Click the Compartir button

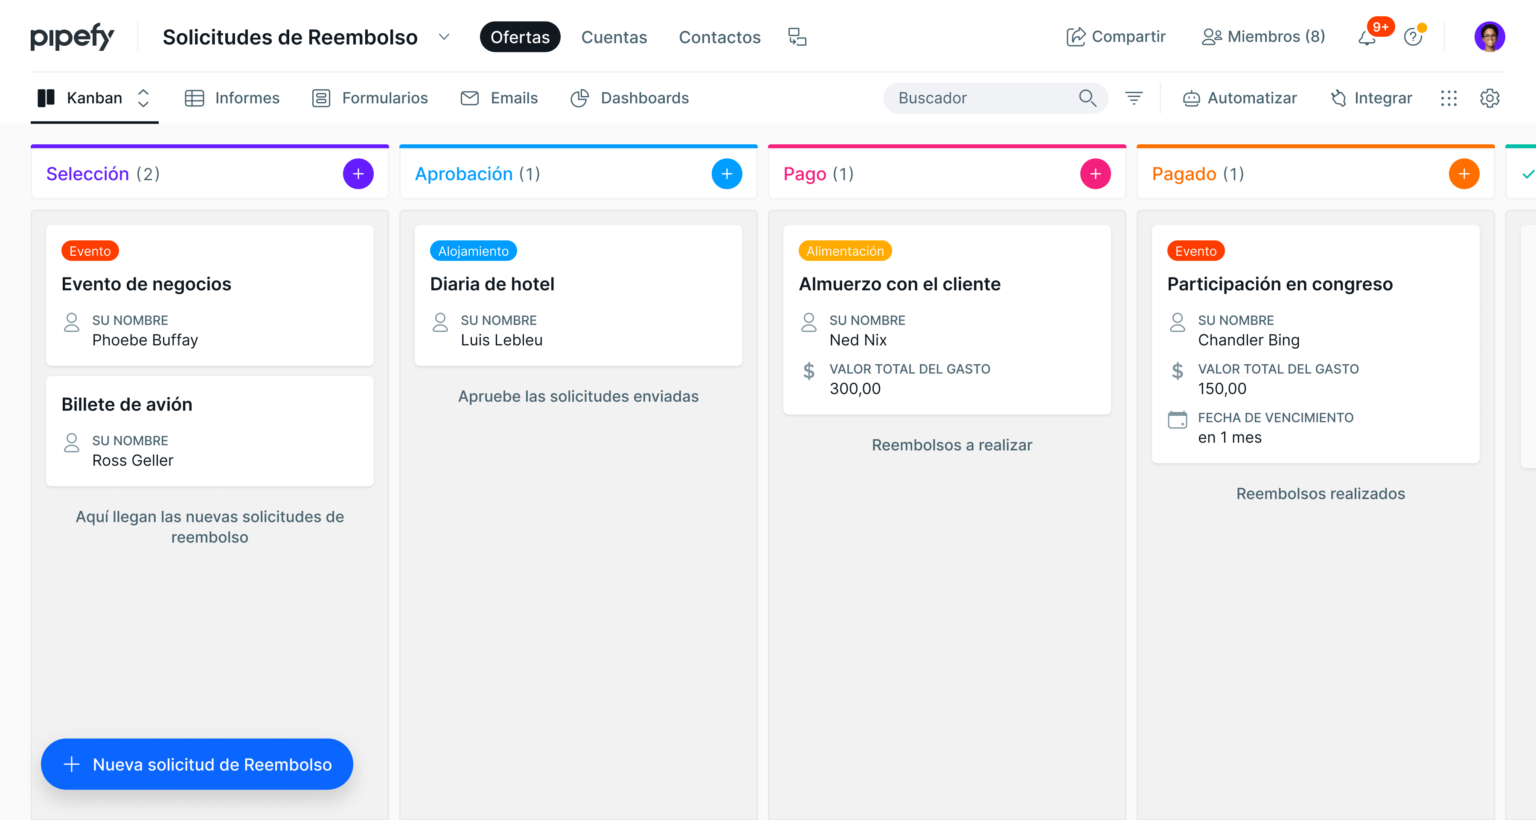[x=1116, y=37]
